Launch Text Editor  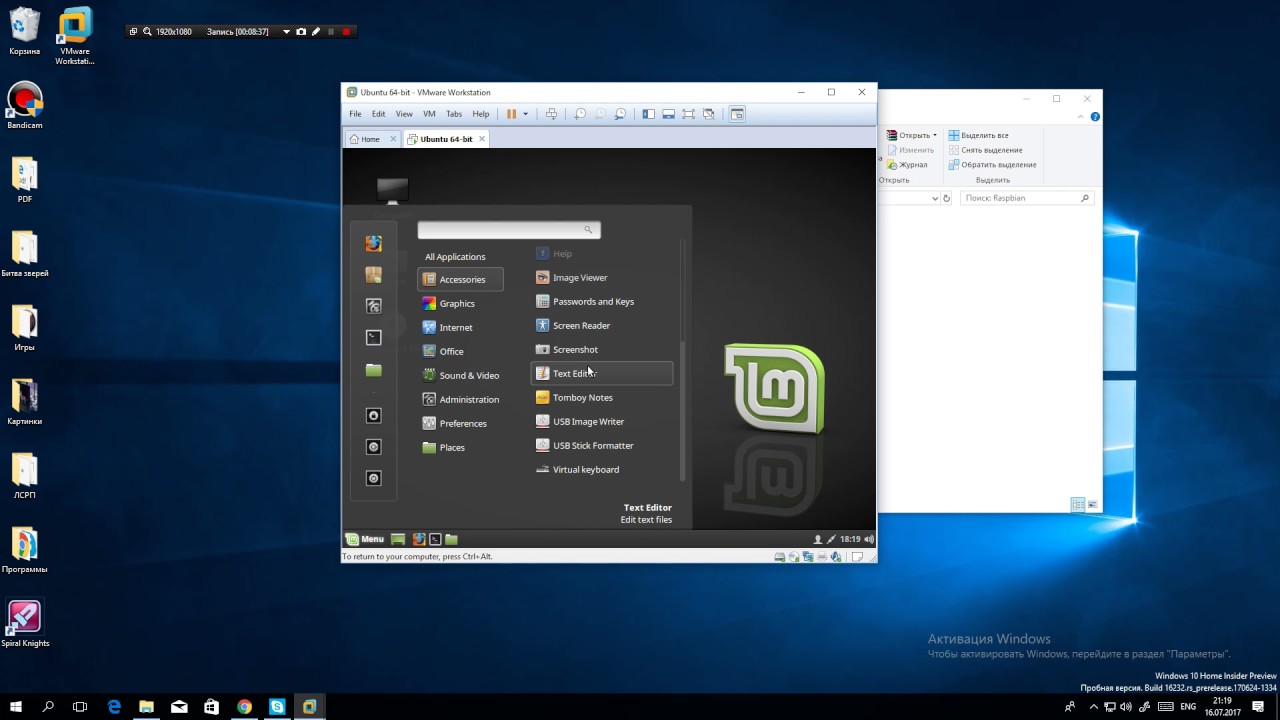coord(602,374)
